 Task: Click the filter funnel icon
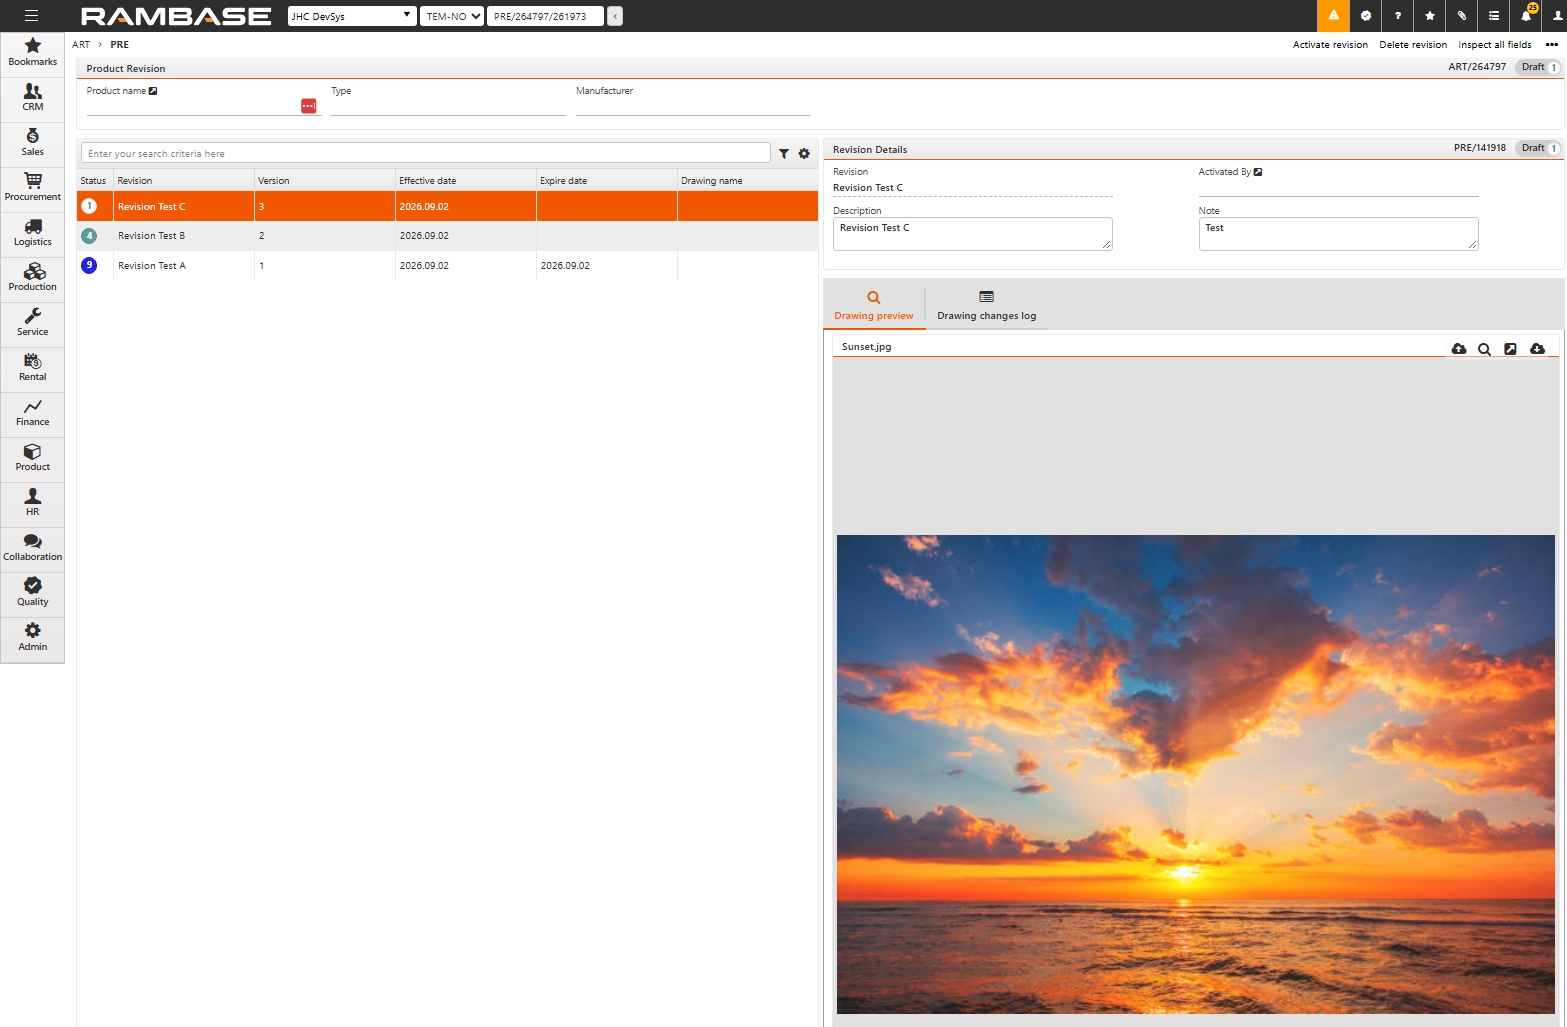tap(784, 154)
